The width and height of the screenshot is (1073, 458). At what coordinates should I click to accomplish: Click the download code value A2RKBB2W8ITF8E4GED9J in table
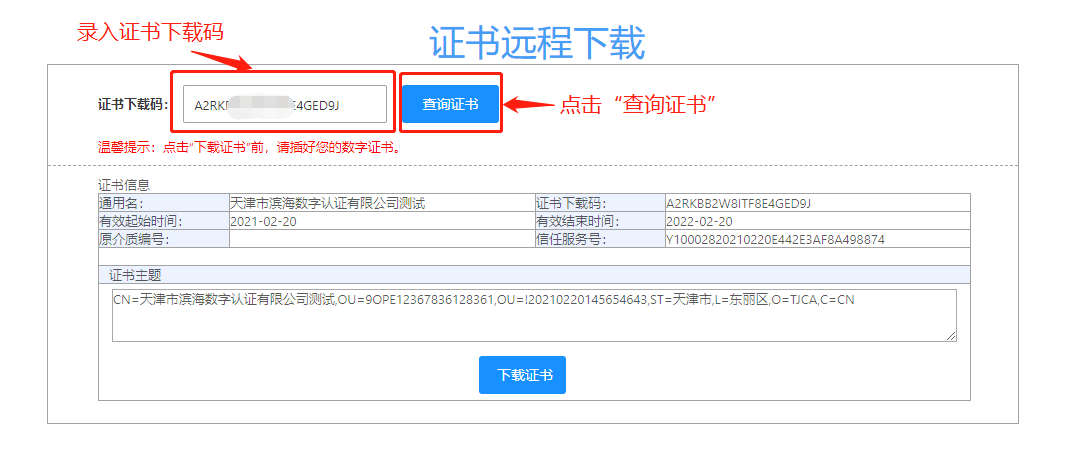(x=738, y=203)
